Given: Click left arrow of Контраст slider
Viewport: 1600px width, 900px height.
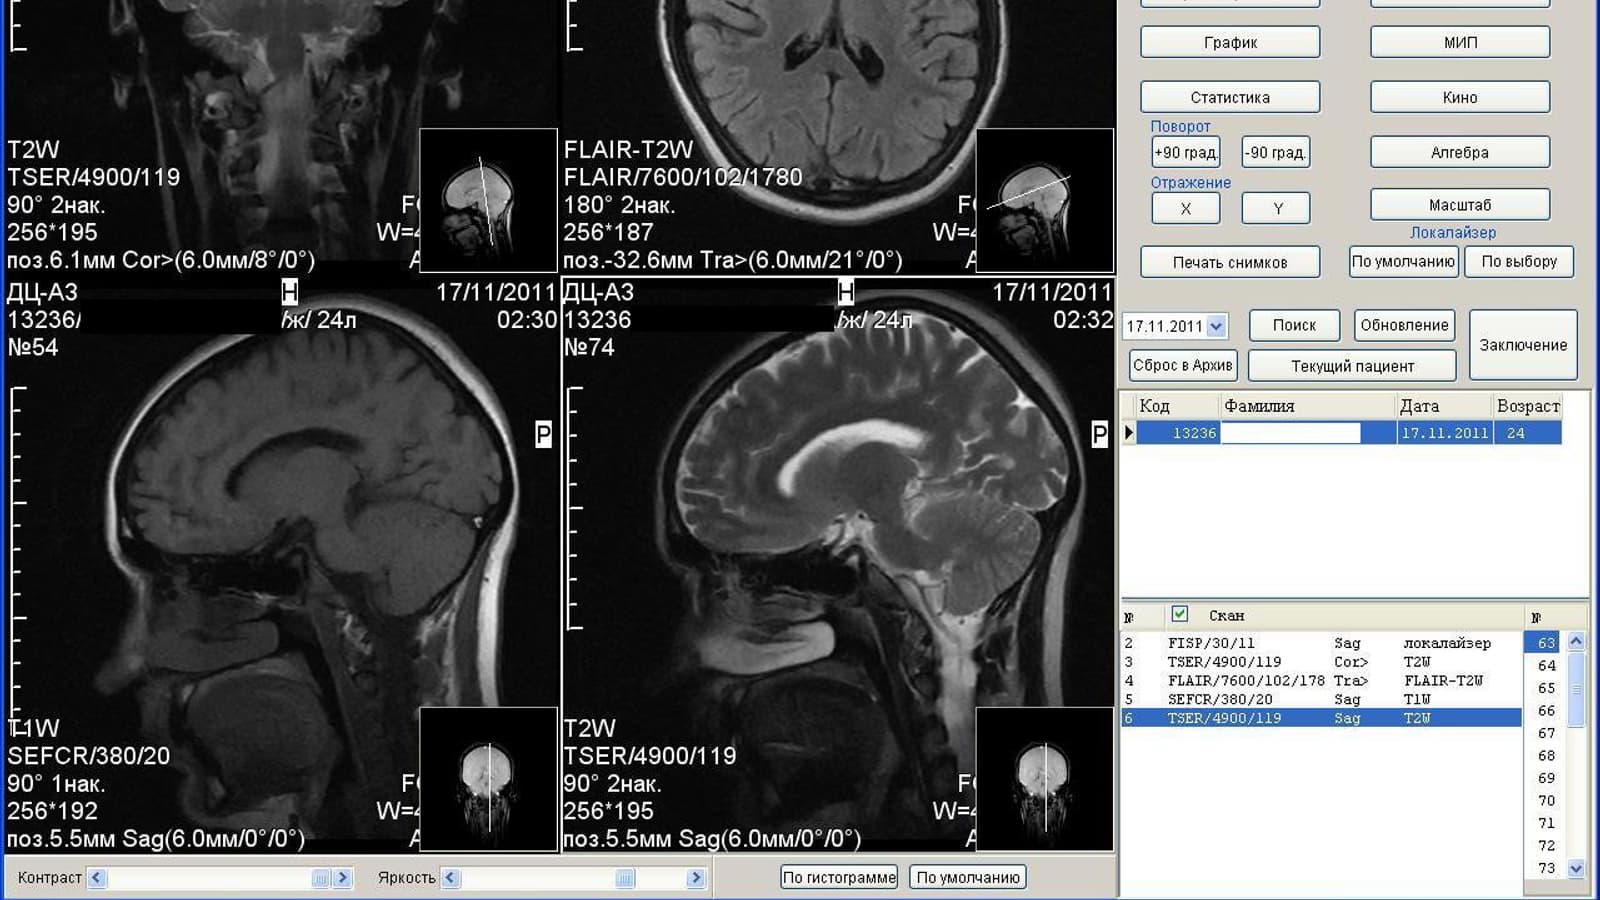Looking at the screenshot, I should coord(97,878).
